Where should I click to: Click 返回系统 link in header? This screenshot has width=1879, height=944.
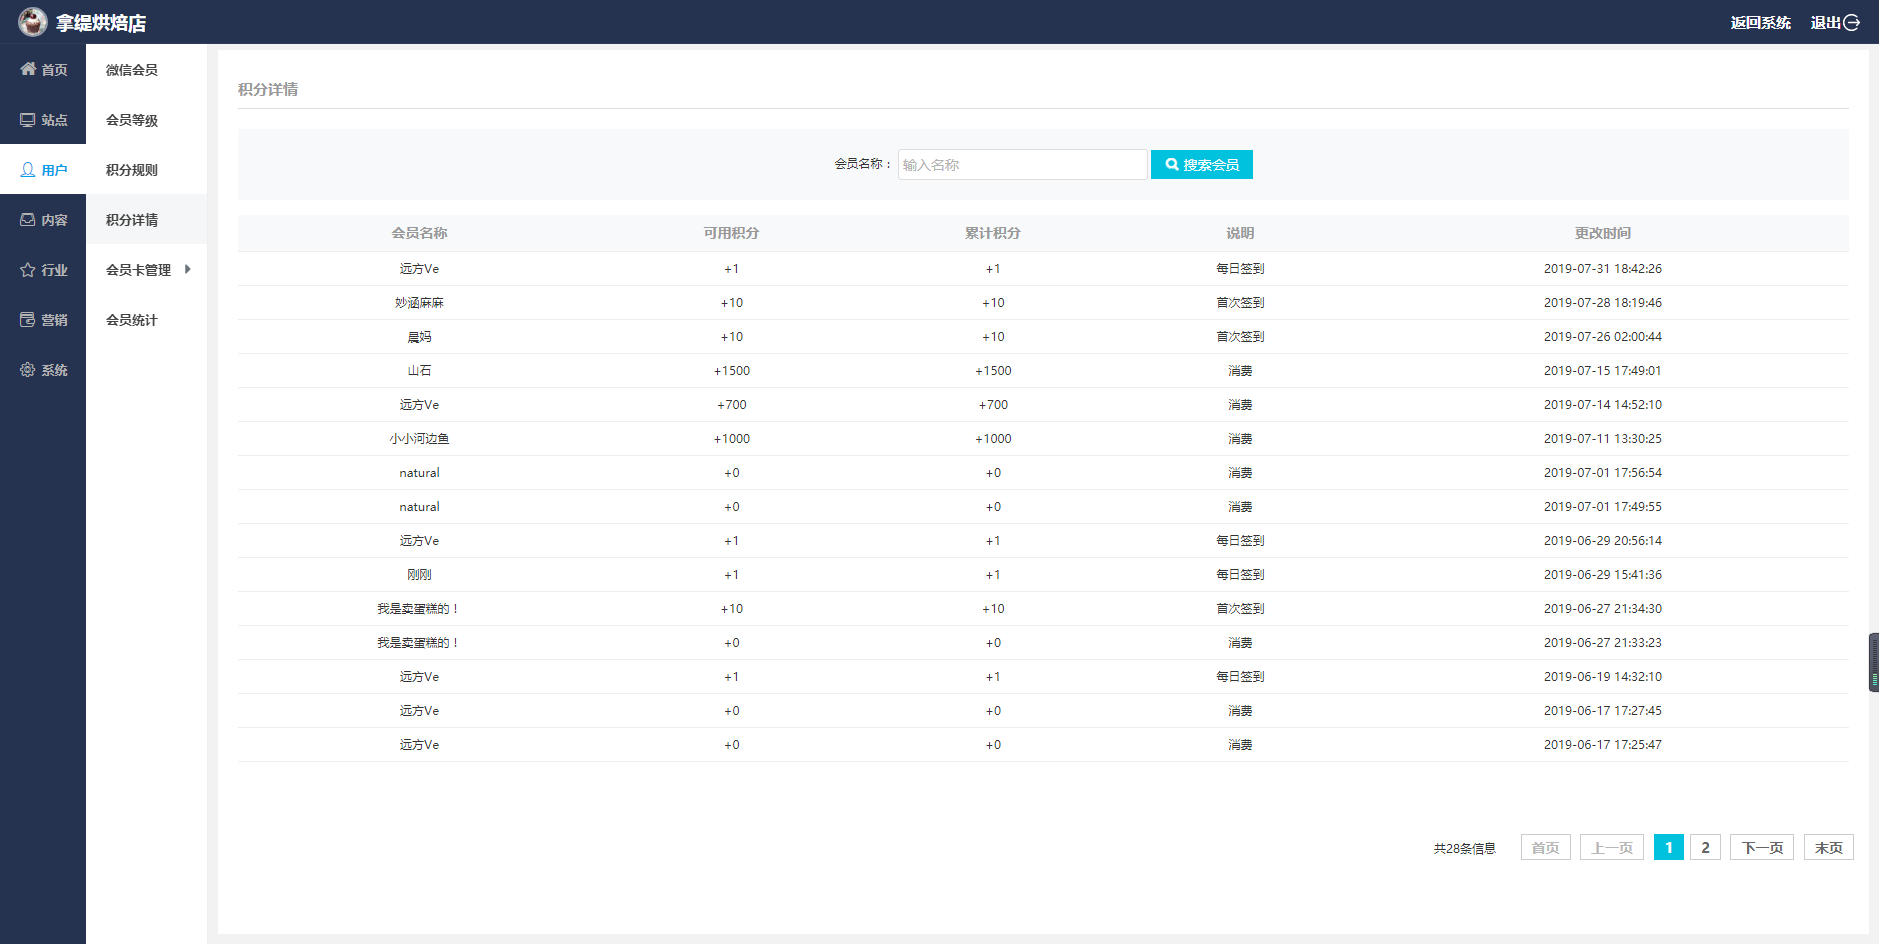point(1760,22)
